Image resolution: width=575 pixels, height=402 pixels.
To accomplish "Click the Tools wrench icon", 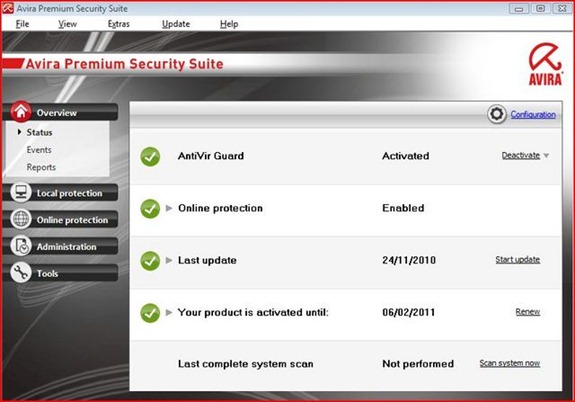I will pyautogui.click(x=21, y=273).
